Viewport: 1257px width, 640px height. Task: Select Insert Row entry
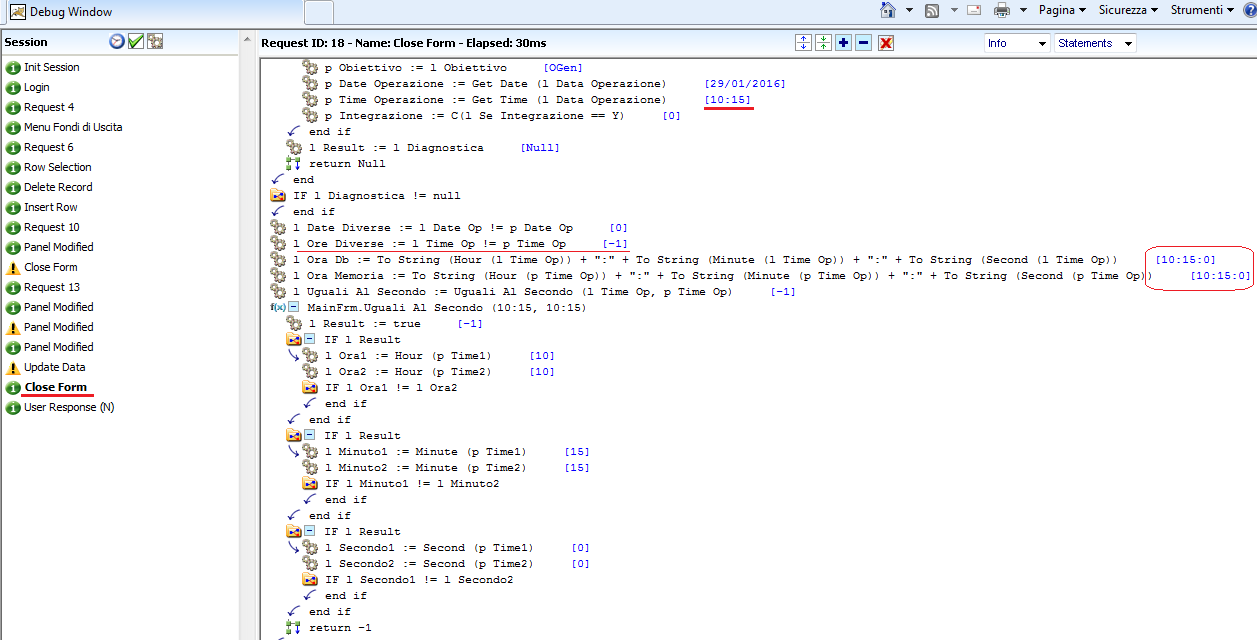click(51, 207)
